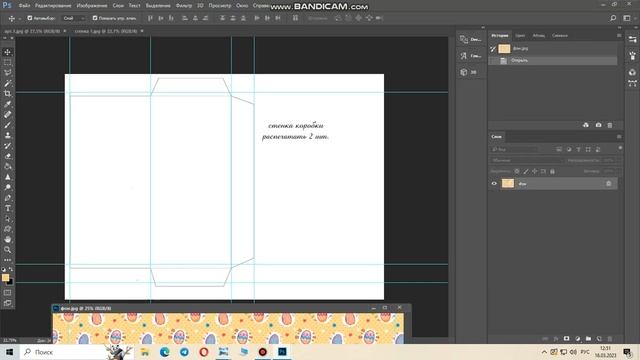
Task: Select the Healing Brush tool
Action: [x=7, y=114]
